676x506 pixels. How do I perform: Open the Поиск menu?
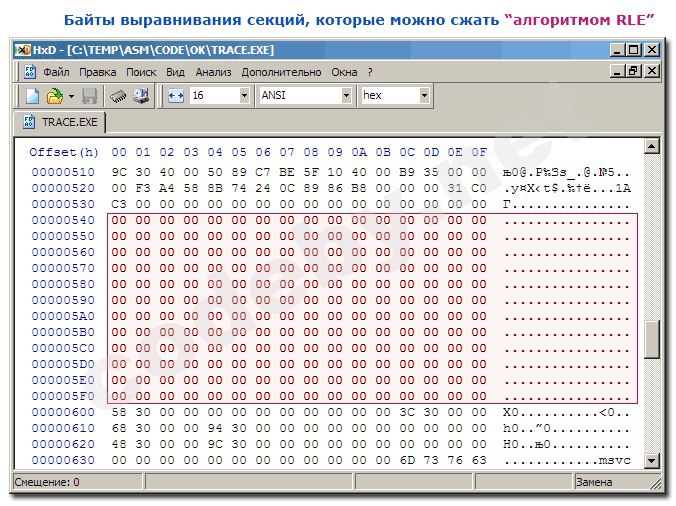(x=141, y=72)
